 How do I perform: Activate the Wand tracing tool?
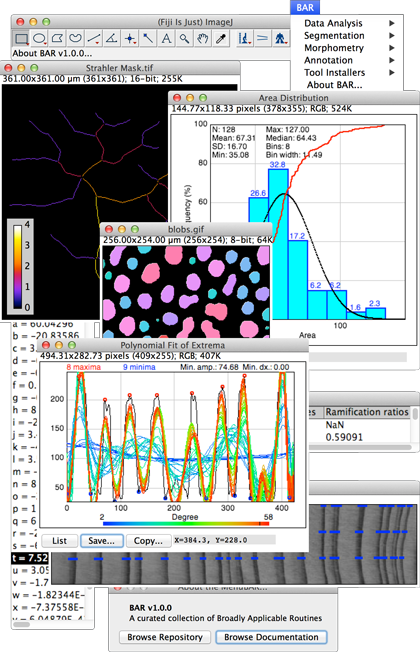pos(148,39)
